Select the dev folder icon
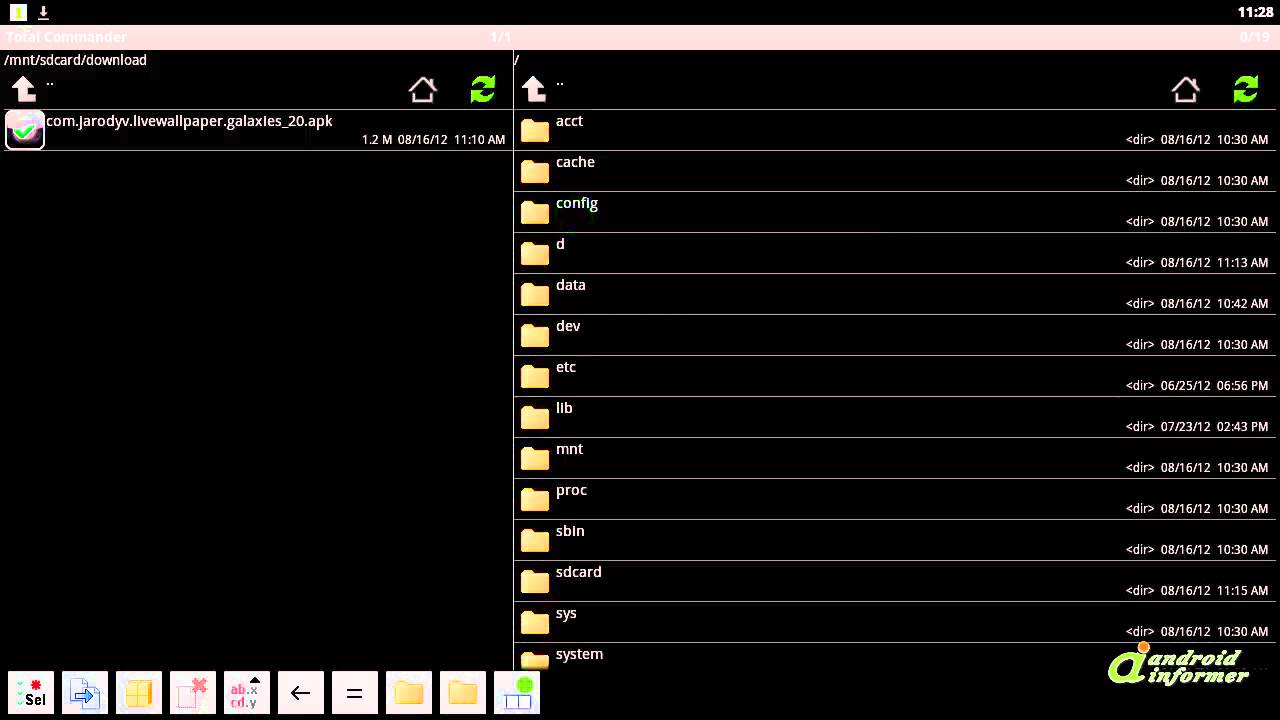Image resolution: width=1280 pixels, height=720 pixels. click(x=535, y=336)
